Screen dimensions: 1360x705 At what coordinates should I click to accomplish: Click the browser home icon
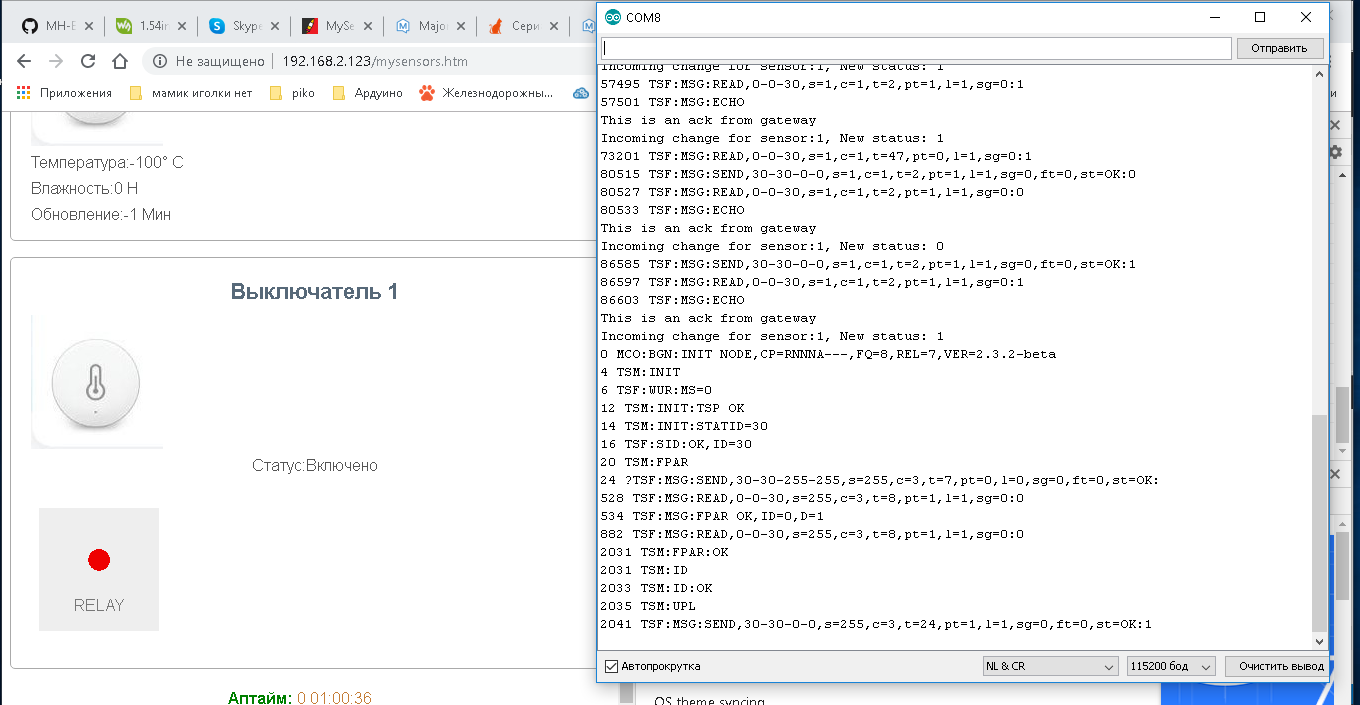120,61
